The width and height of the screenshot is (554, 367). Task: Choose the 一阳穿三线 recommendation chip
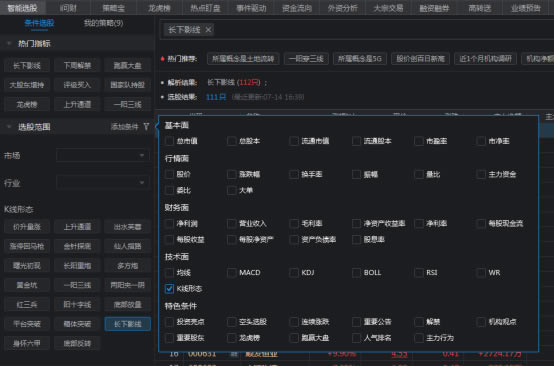click(x=306, y=59)
